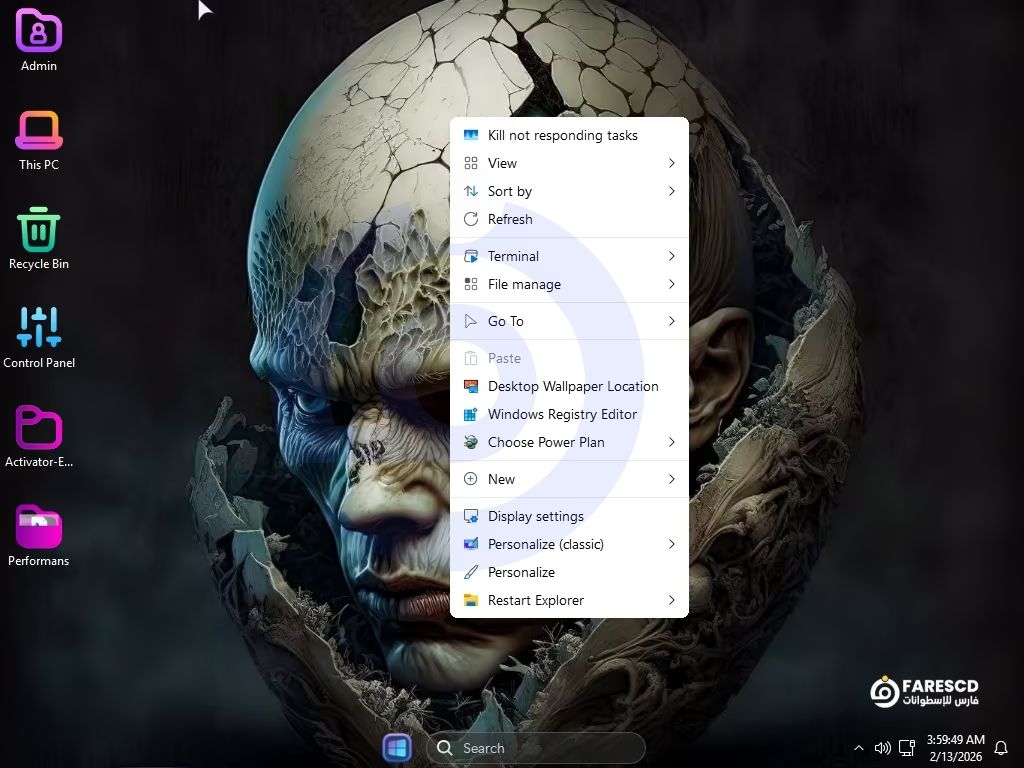Choose Kill not responding tasks
This screenshot has height=768, width=1024.
[x=562, y=135]
